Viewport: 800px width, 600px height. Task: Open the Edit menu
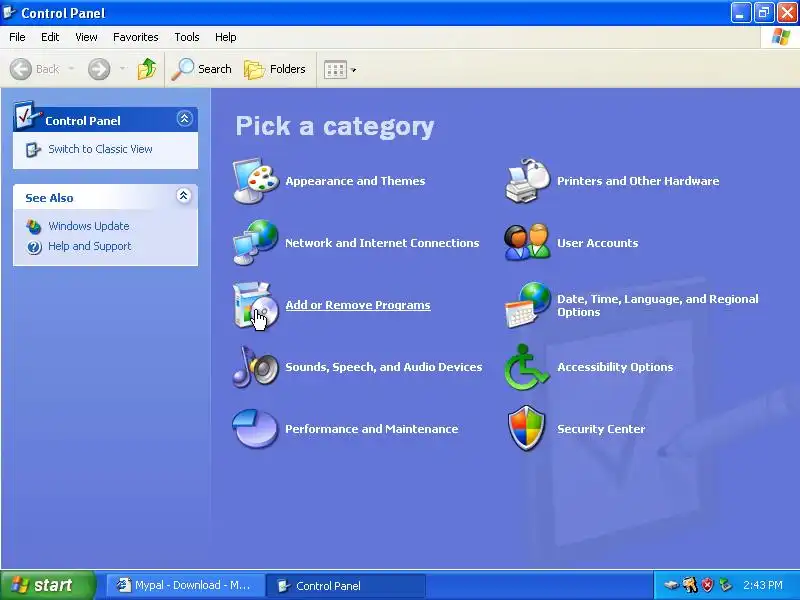pos(50,37)
